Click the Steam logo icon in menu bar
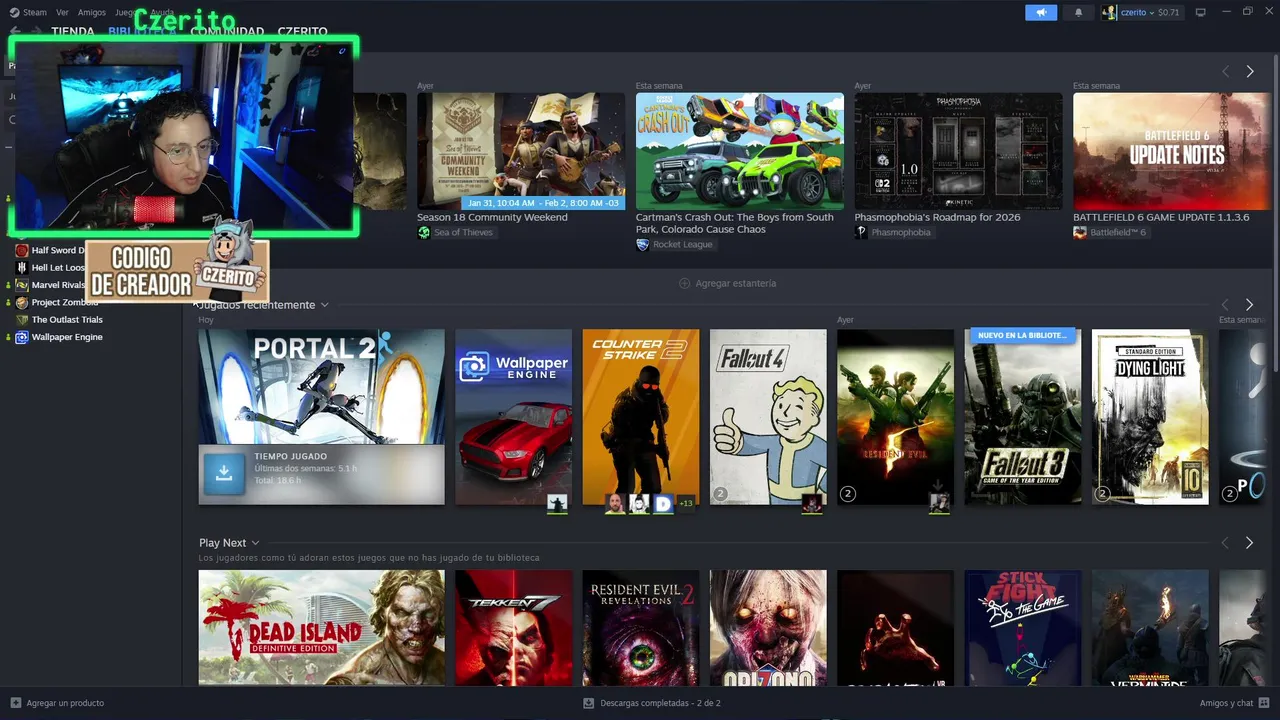Image resolution: width=1280 pixels, height=720 pixels. point(14,12)
